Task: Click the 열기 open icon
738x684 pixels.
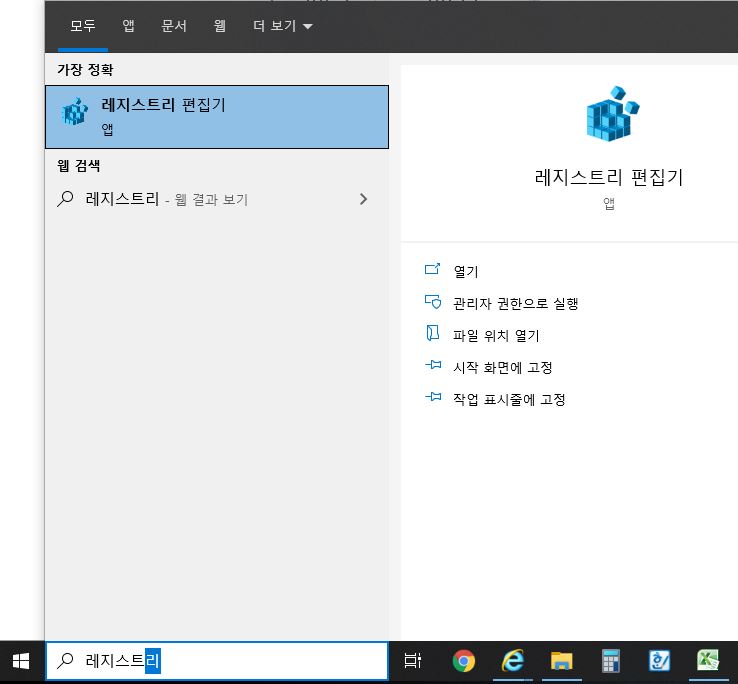Action: [x=432, y=269]
